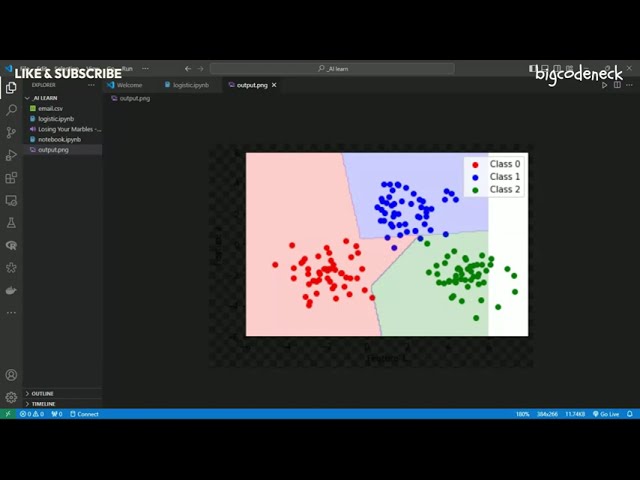The image size is (640, 480).
Task: Expand the TIMELINE section
Action: coord(62,404)
